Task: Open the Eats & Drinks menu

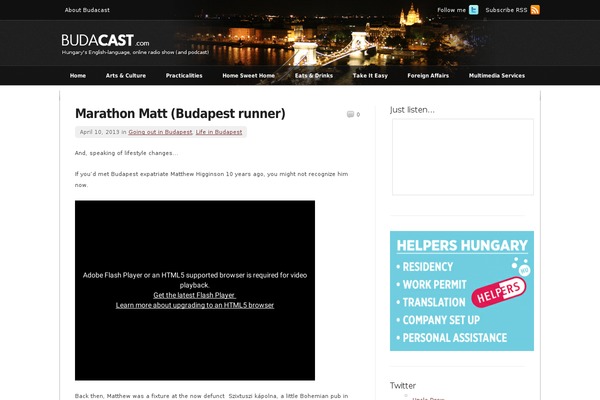Action: (x=314, y=75)
